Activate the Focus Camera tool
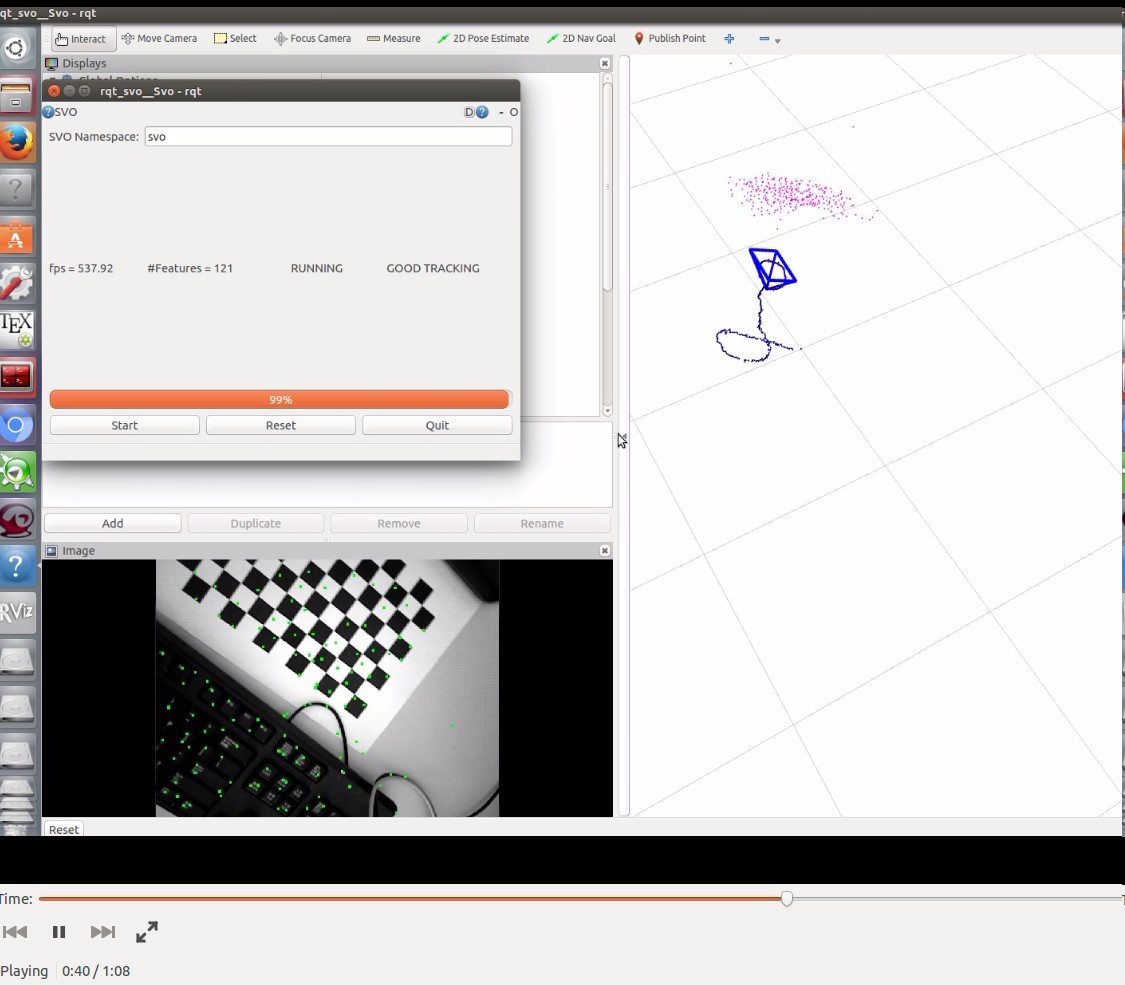 coord(312,39)
